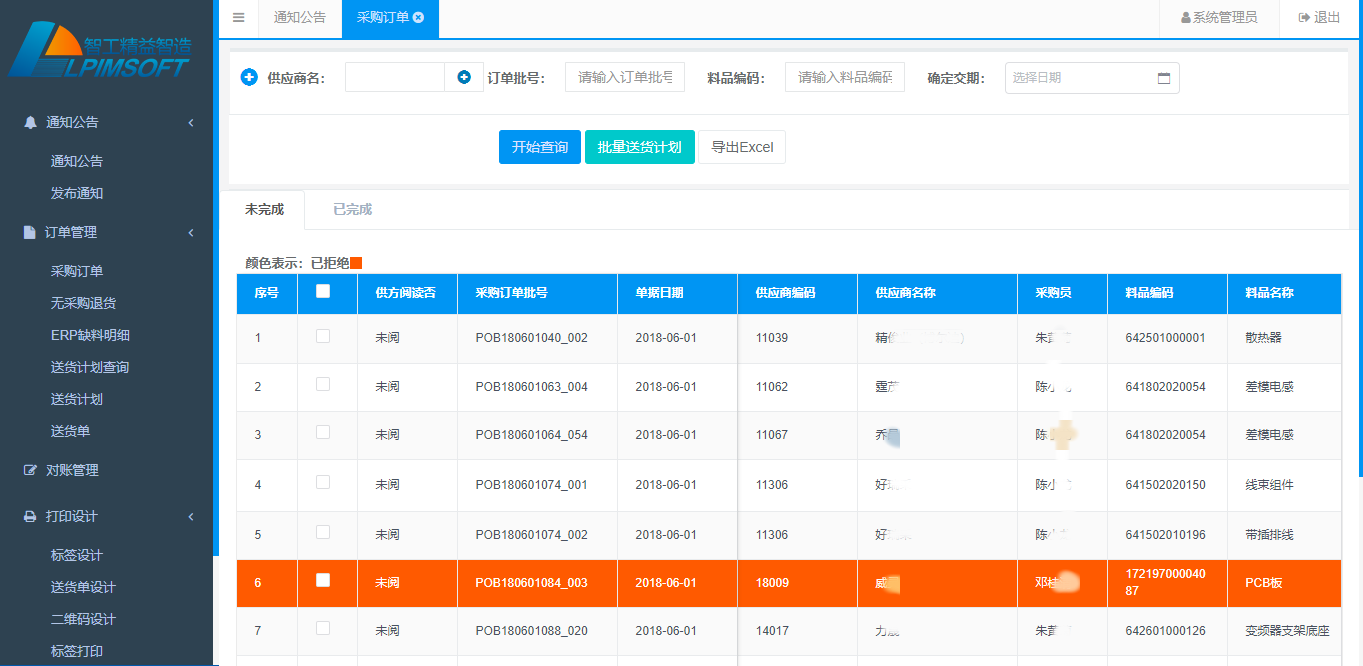The height and width of the screenshot is (666, 1363).
Task: Check the checkbox in orange row 6
Action: tap(322, 581)
